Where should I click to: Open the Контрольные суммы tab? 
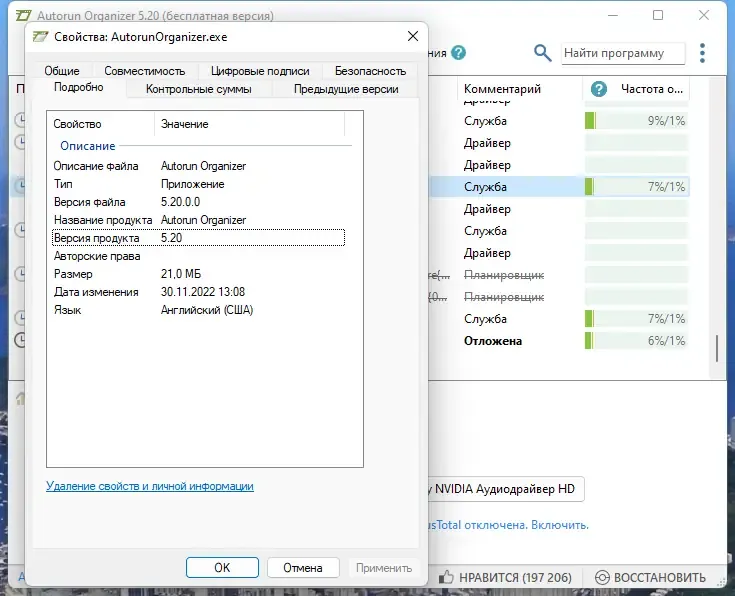pyautogui.click(x=199, y=89)
